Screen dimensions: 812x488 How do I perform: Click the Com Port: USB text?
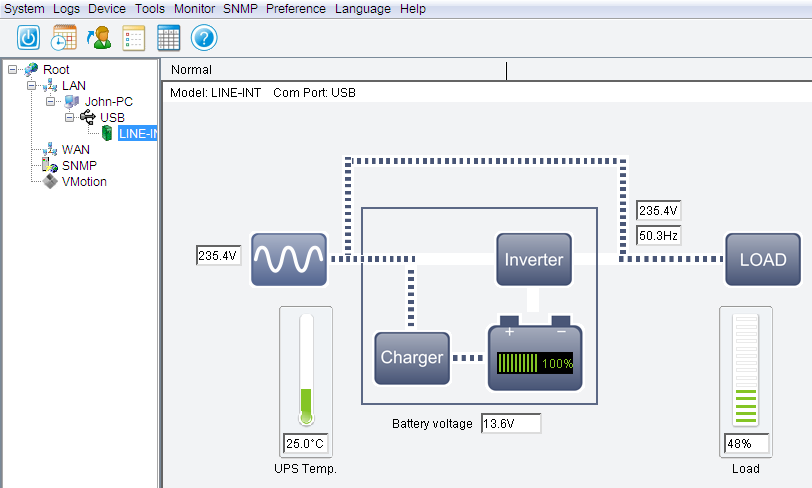coord(314,93)
